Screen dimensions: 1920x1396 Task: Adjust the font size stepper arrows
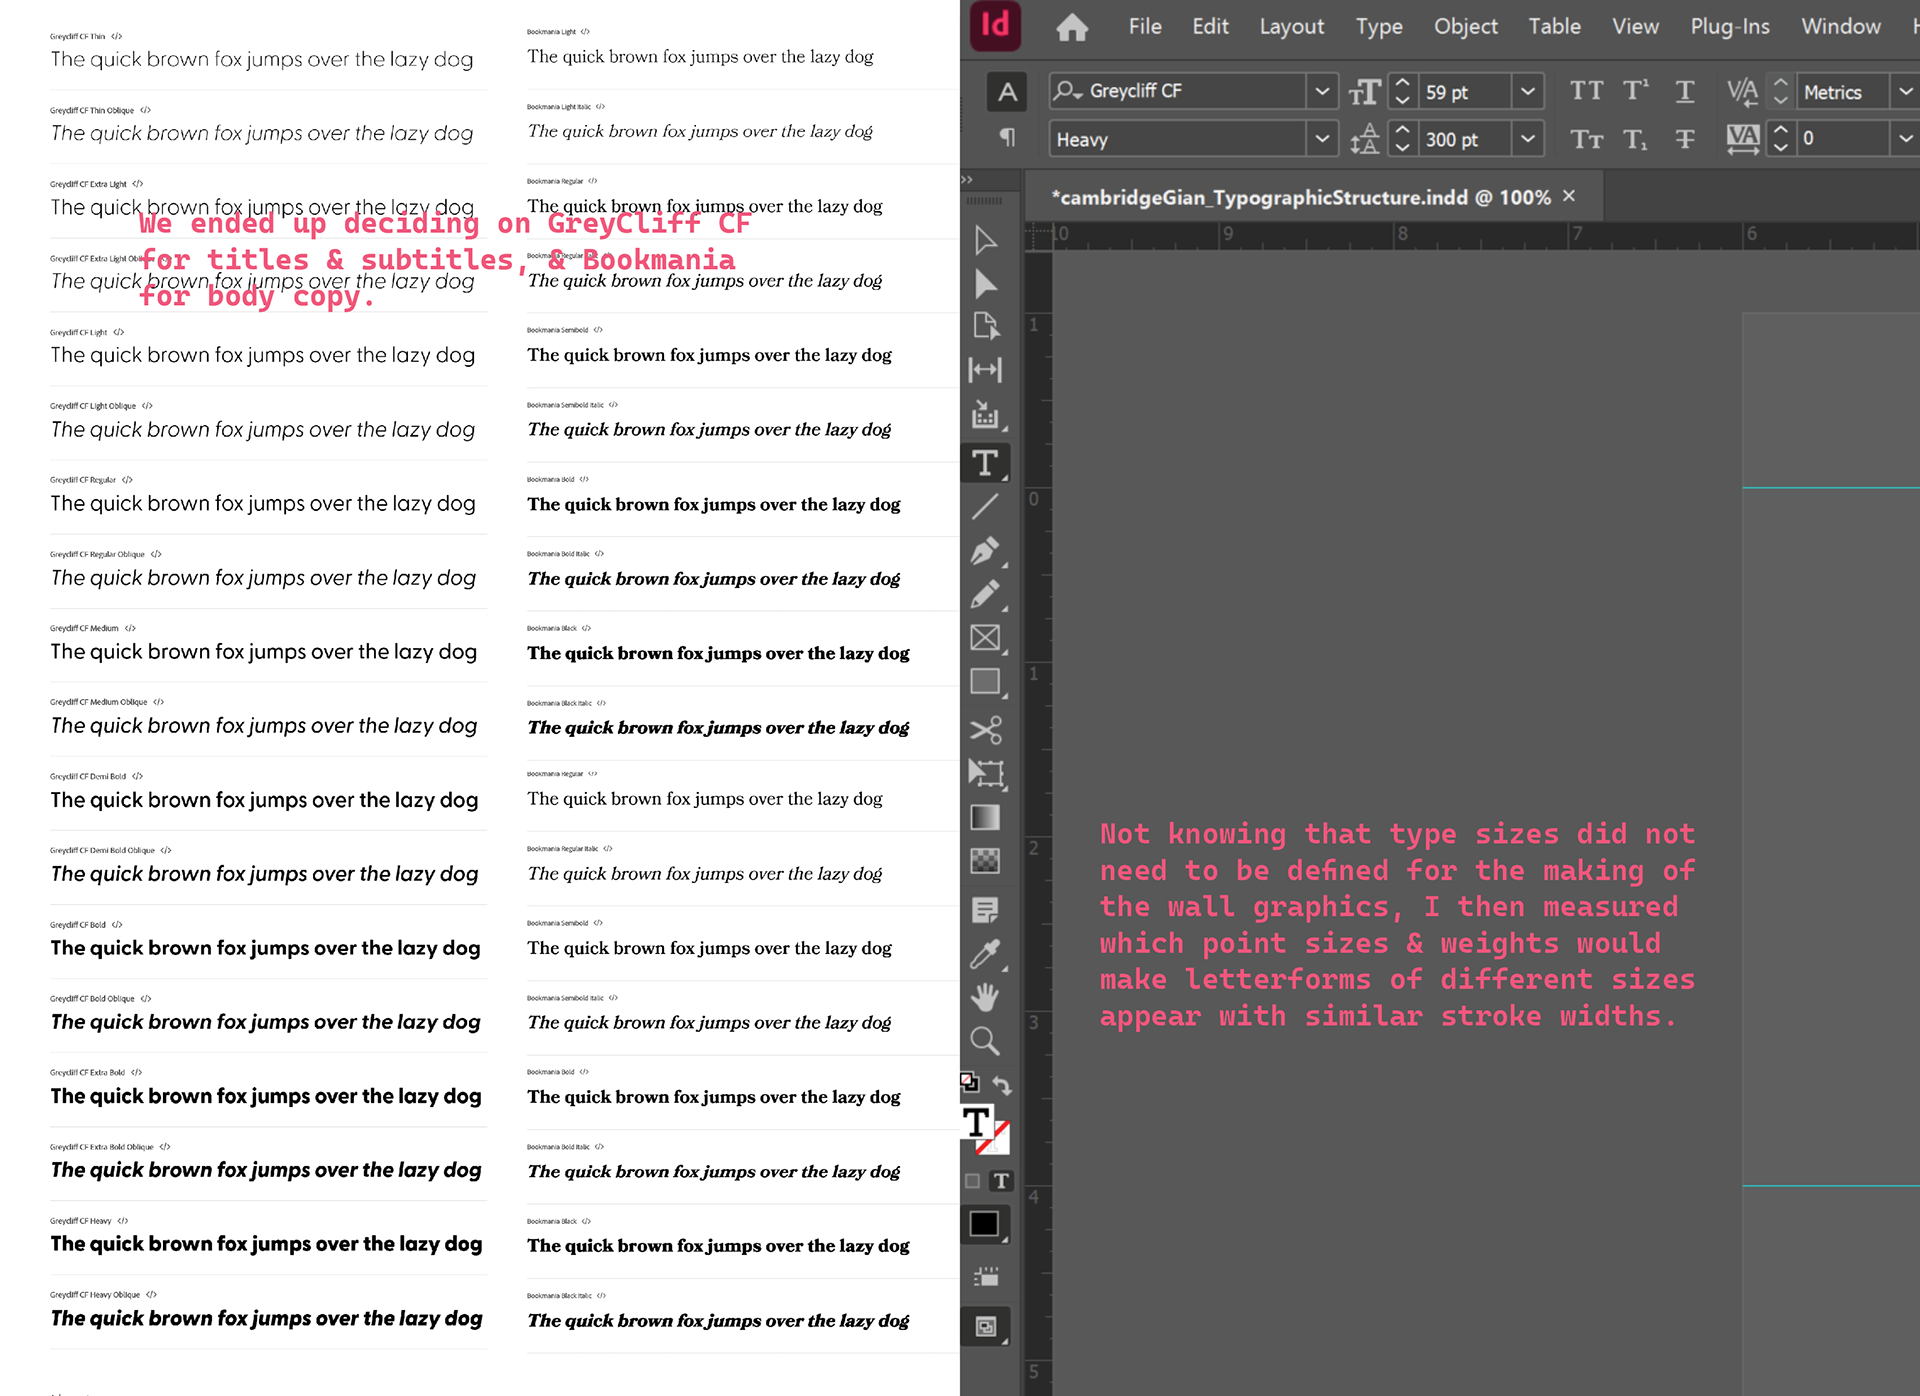click(1402, 91)
